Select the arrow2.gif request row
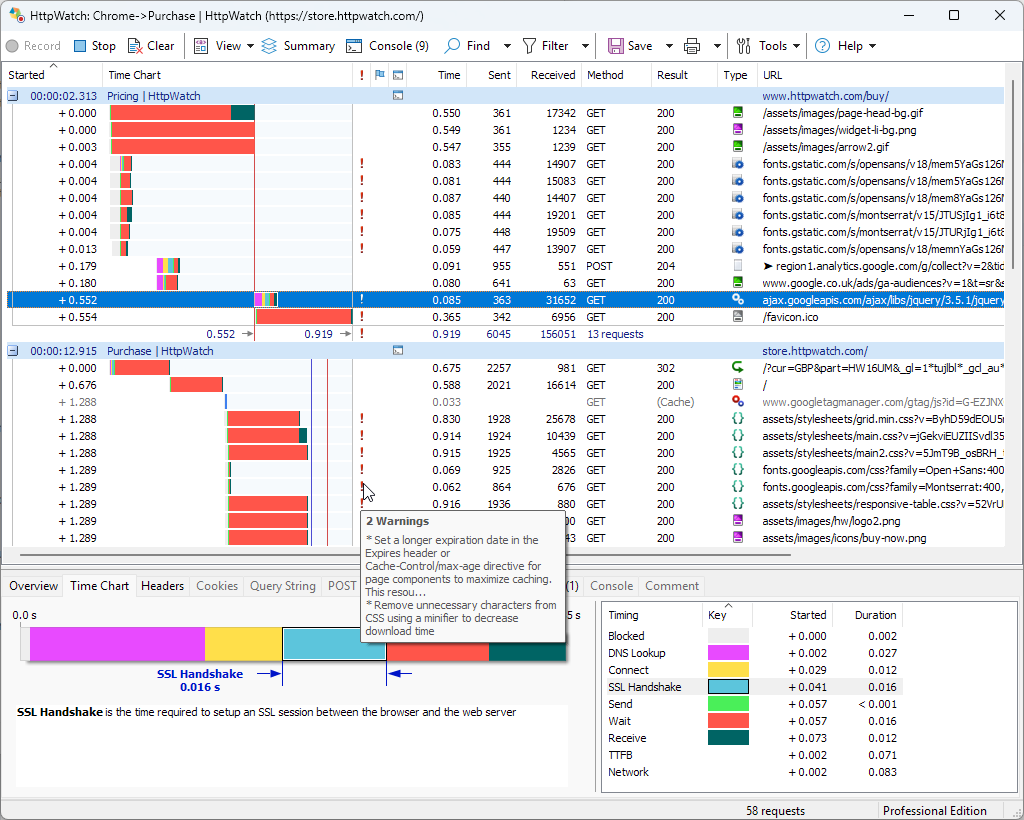This screenshot has width=1024, height=820. pos(505,147)
